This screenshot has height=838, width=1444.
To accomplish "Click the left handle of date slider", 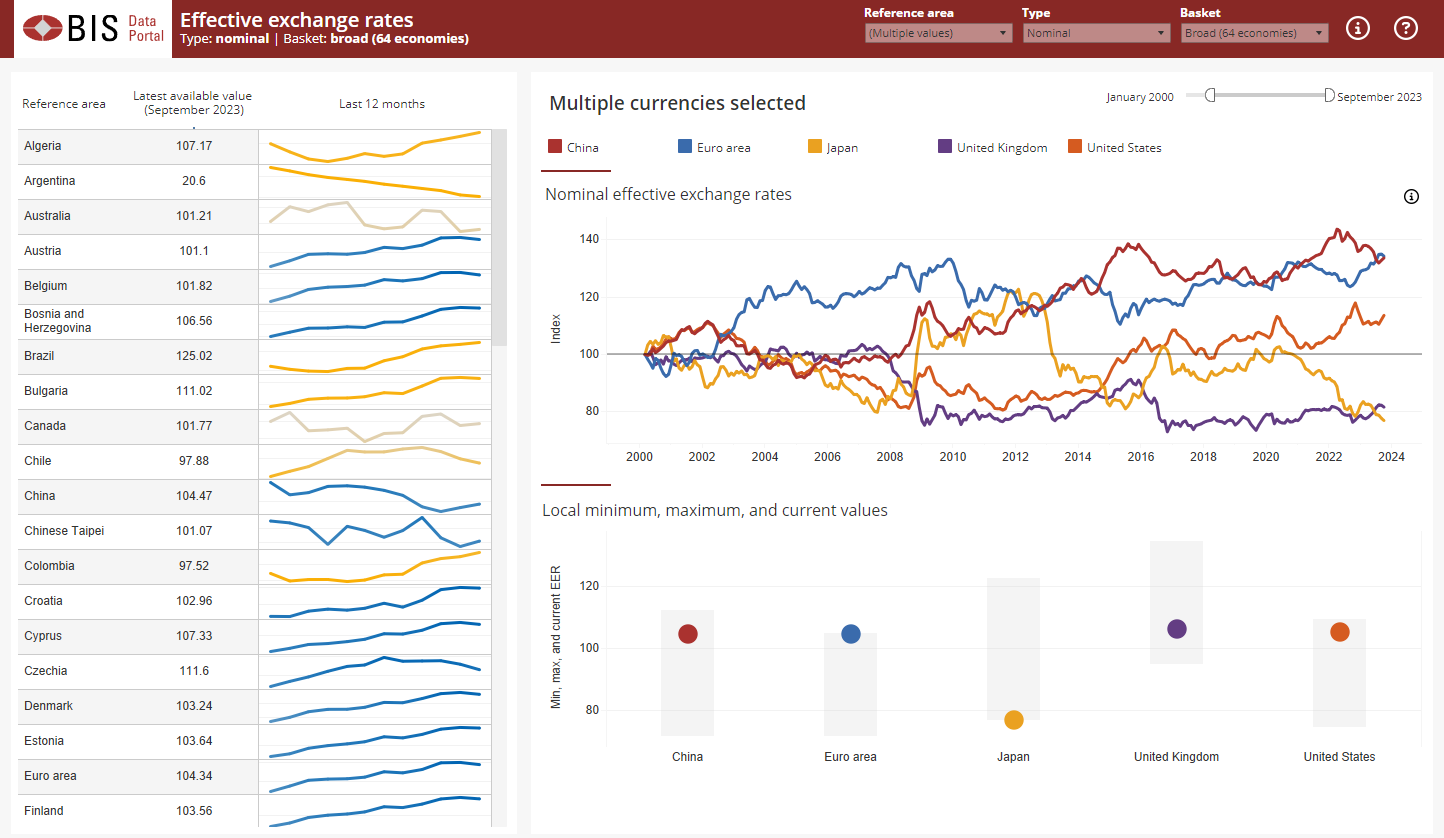I will [1210, 95].
